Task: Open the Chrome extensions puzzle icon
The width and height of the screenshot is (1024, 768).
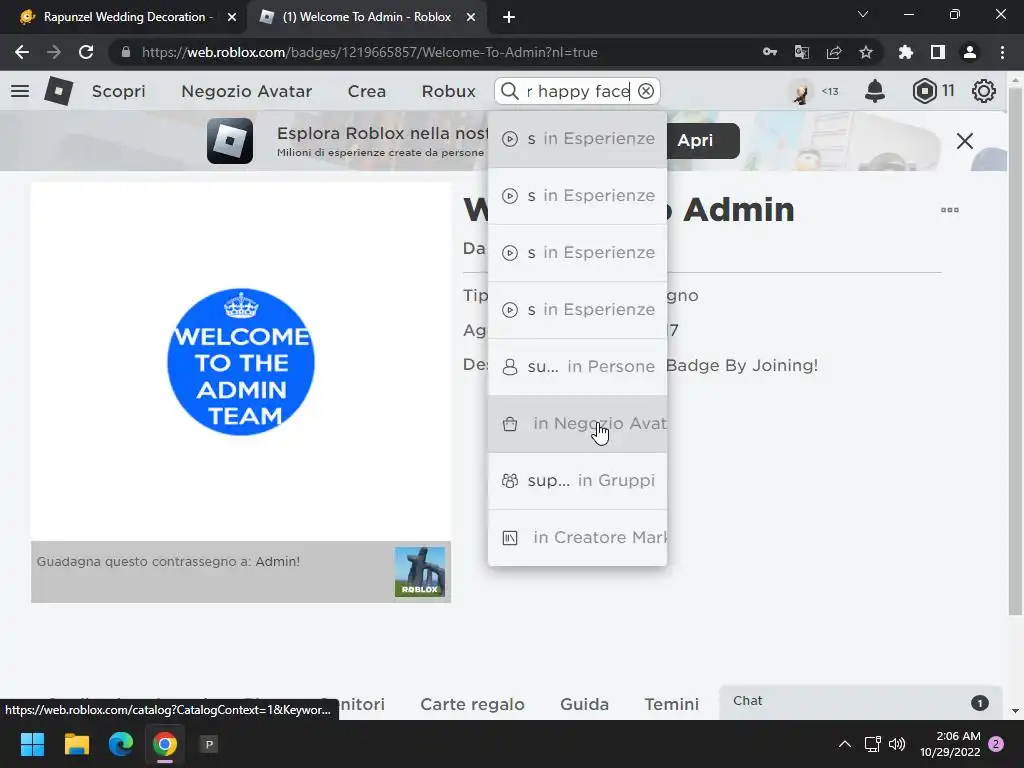Action: point(905,52)
